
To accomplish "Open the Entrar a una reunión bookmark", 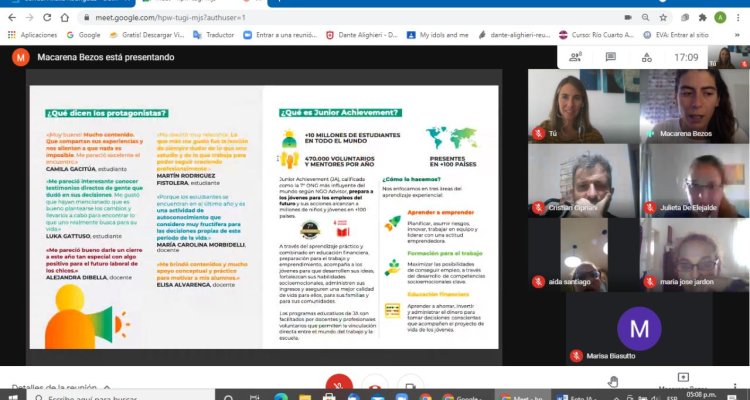I will [280, 35].
